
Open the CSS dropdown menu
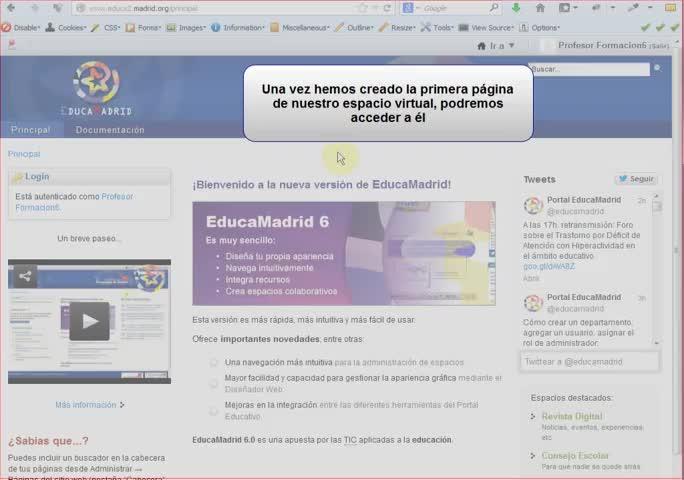[106, 27]
